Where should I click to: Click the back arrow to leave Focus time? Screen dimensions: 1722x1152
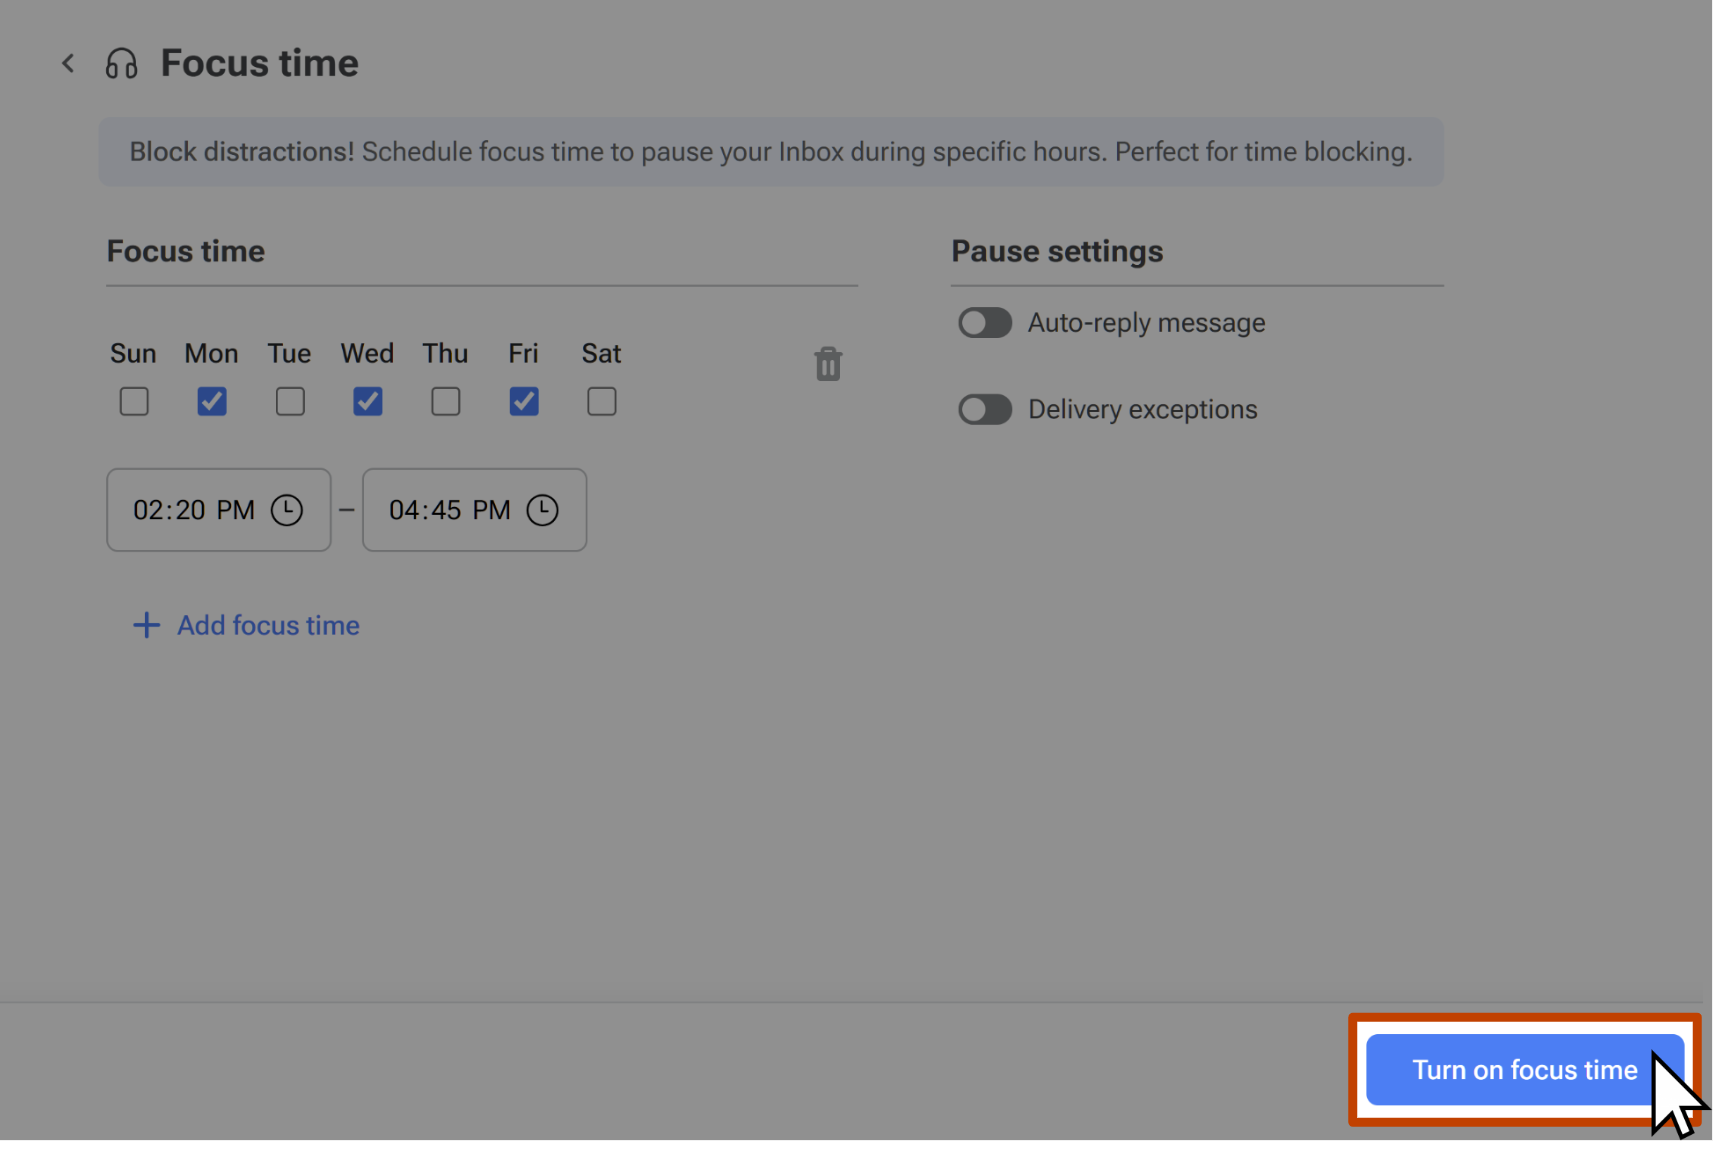tap(67, 62)
